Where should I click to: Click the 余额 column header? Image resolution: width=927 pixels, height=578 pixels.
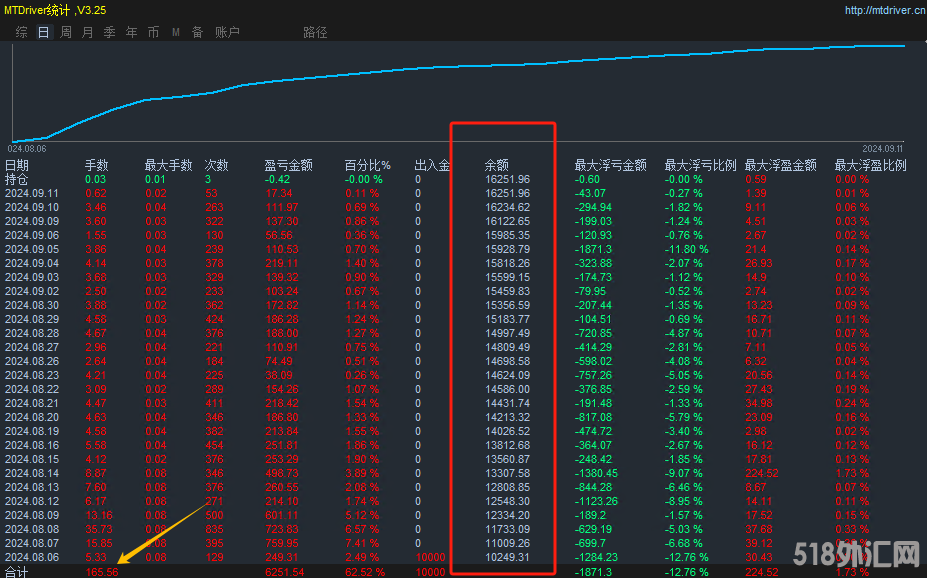(x=497, y=165)
